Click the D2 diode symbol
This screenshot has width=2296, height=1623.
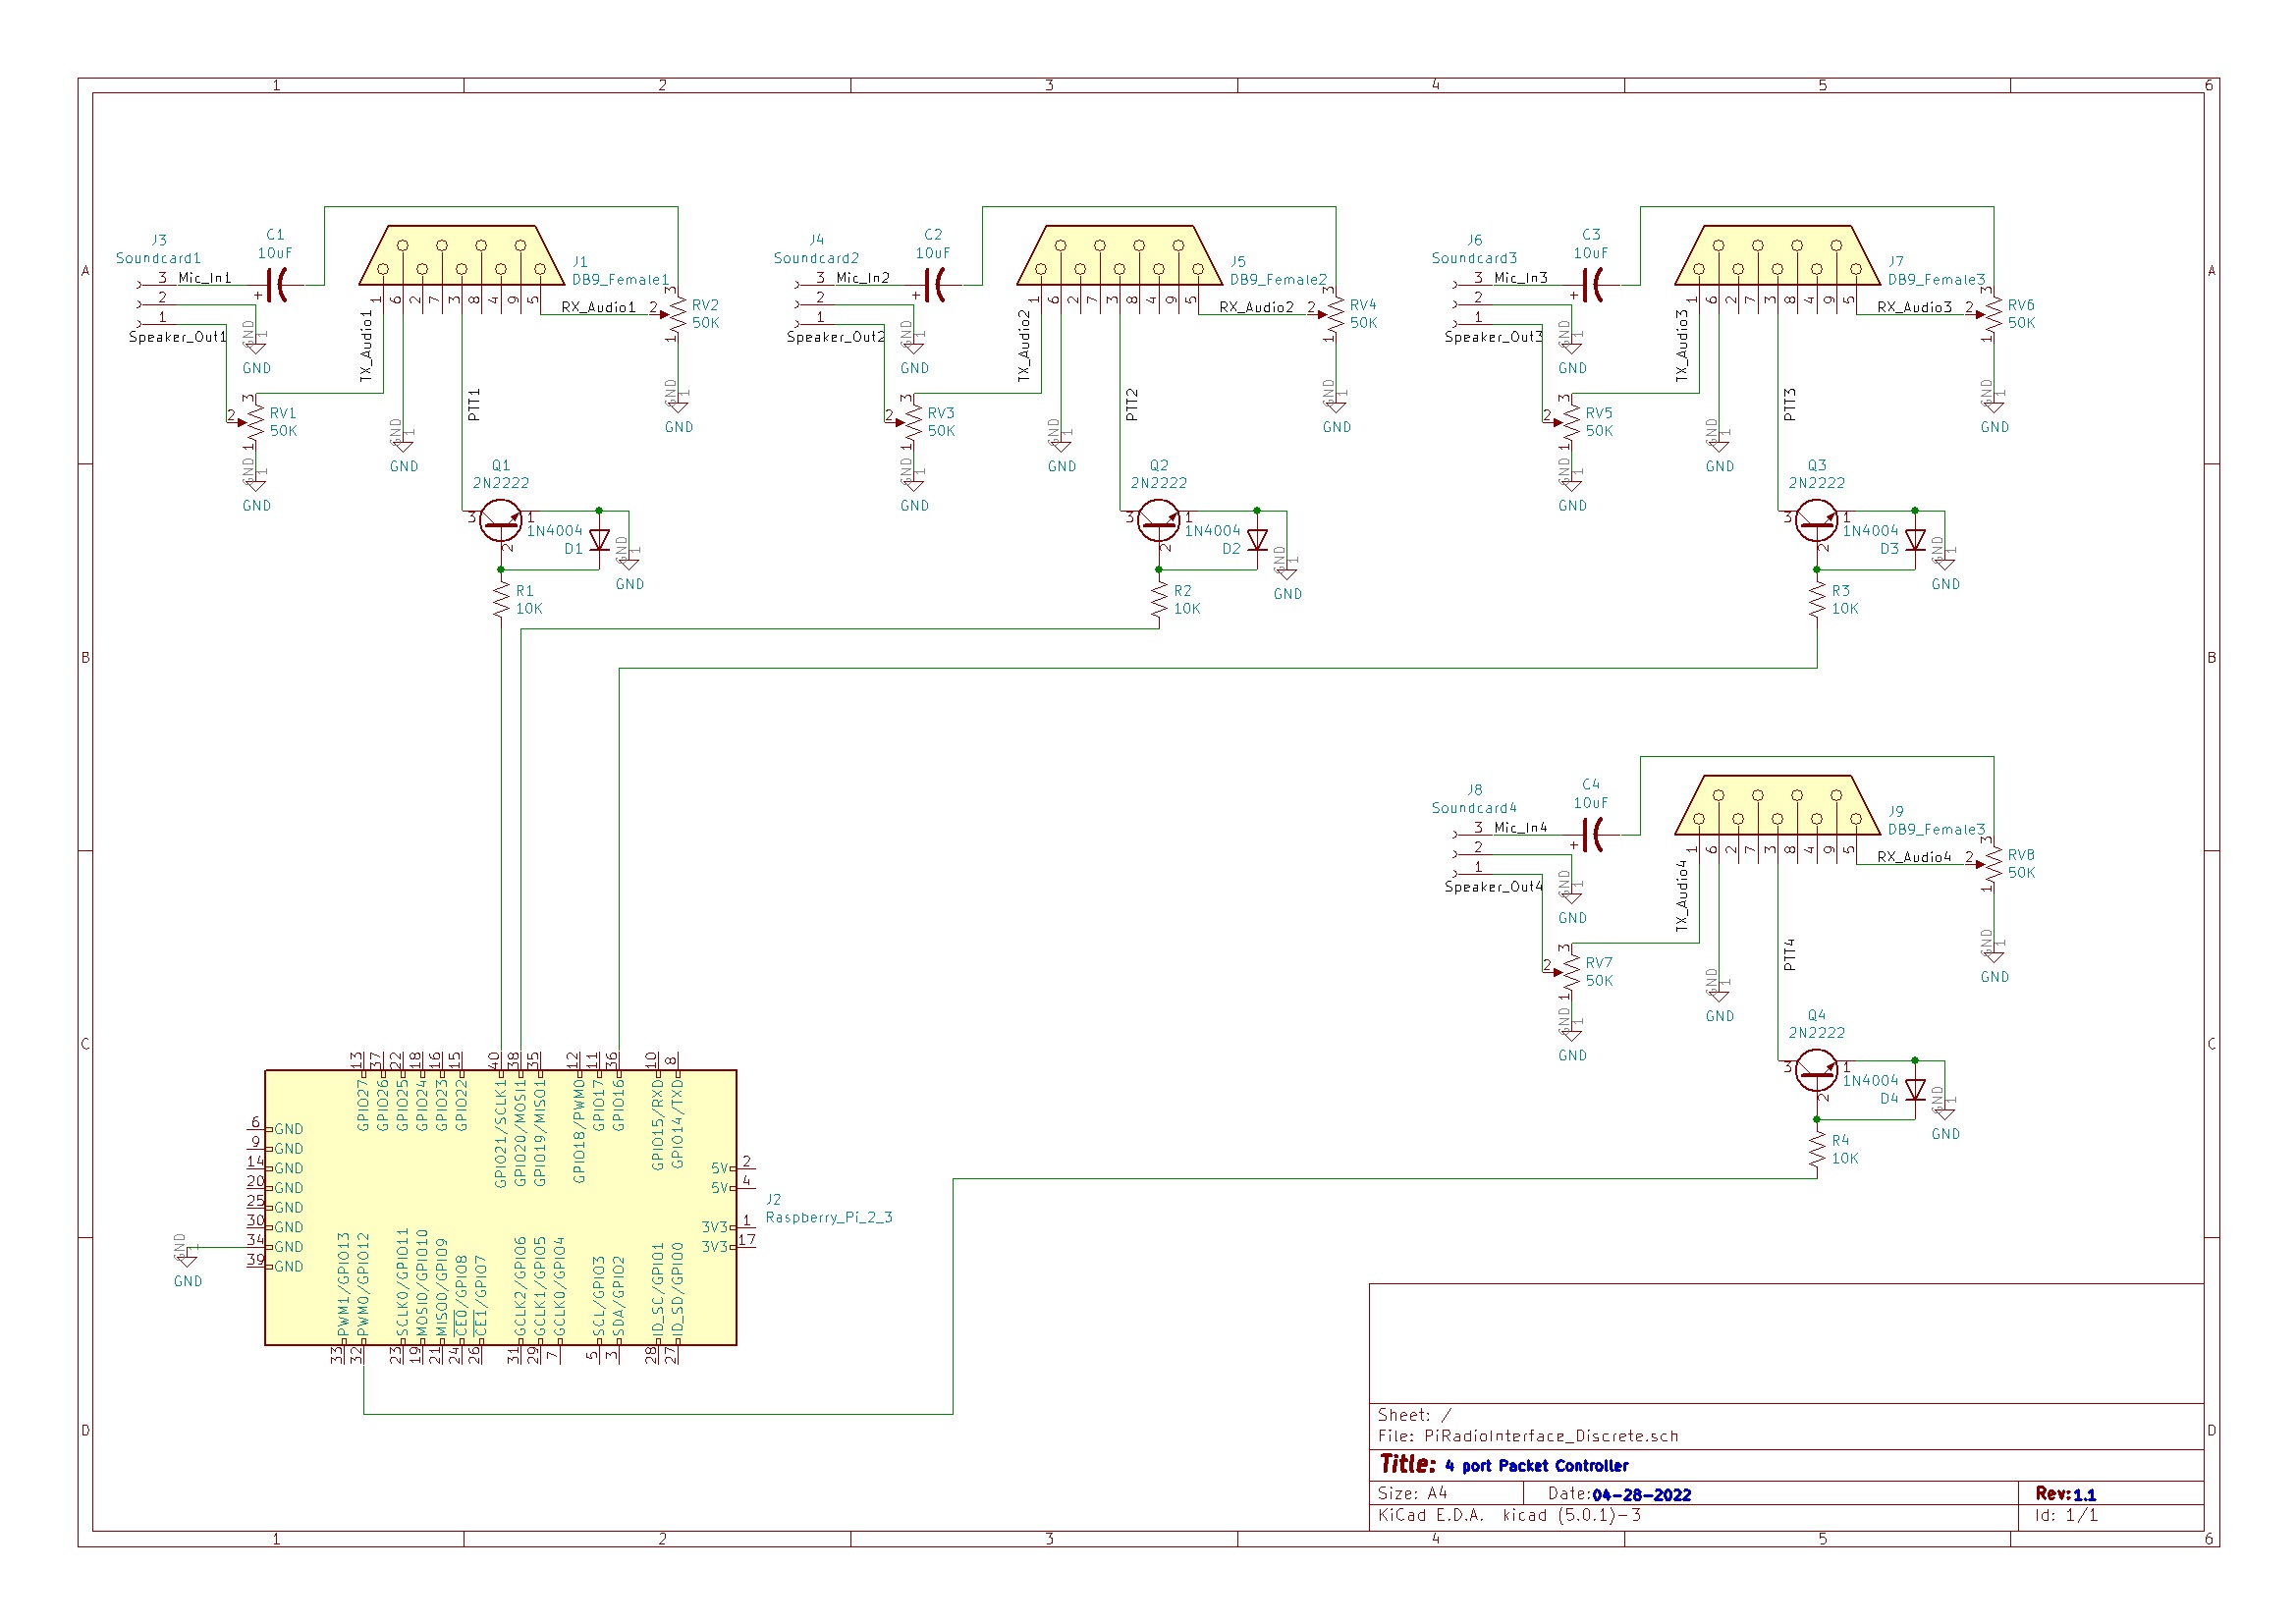coord(1257,540)
